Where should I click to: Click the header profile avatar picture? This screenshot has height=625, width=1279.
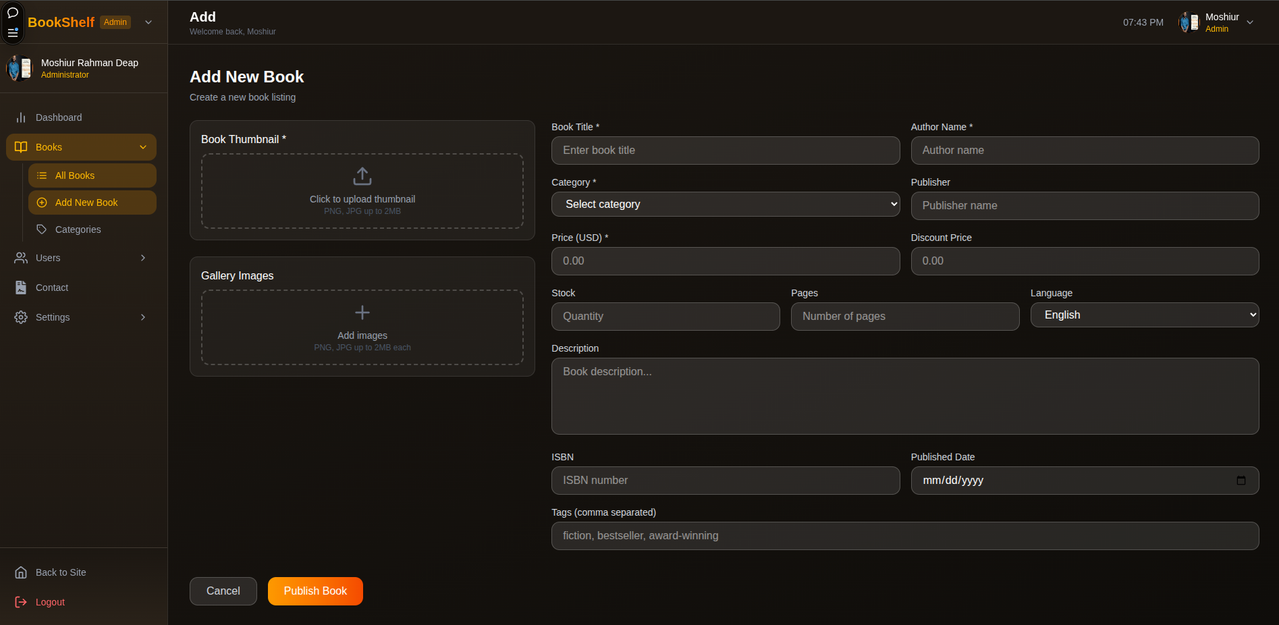pyautogui.click(x=1188, y=22)
